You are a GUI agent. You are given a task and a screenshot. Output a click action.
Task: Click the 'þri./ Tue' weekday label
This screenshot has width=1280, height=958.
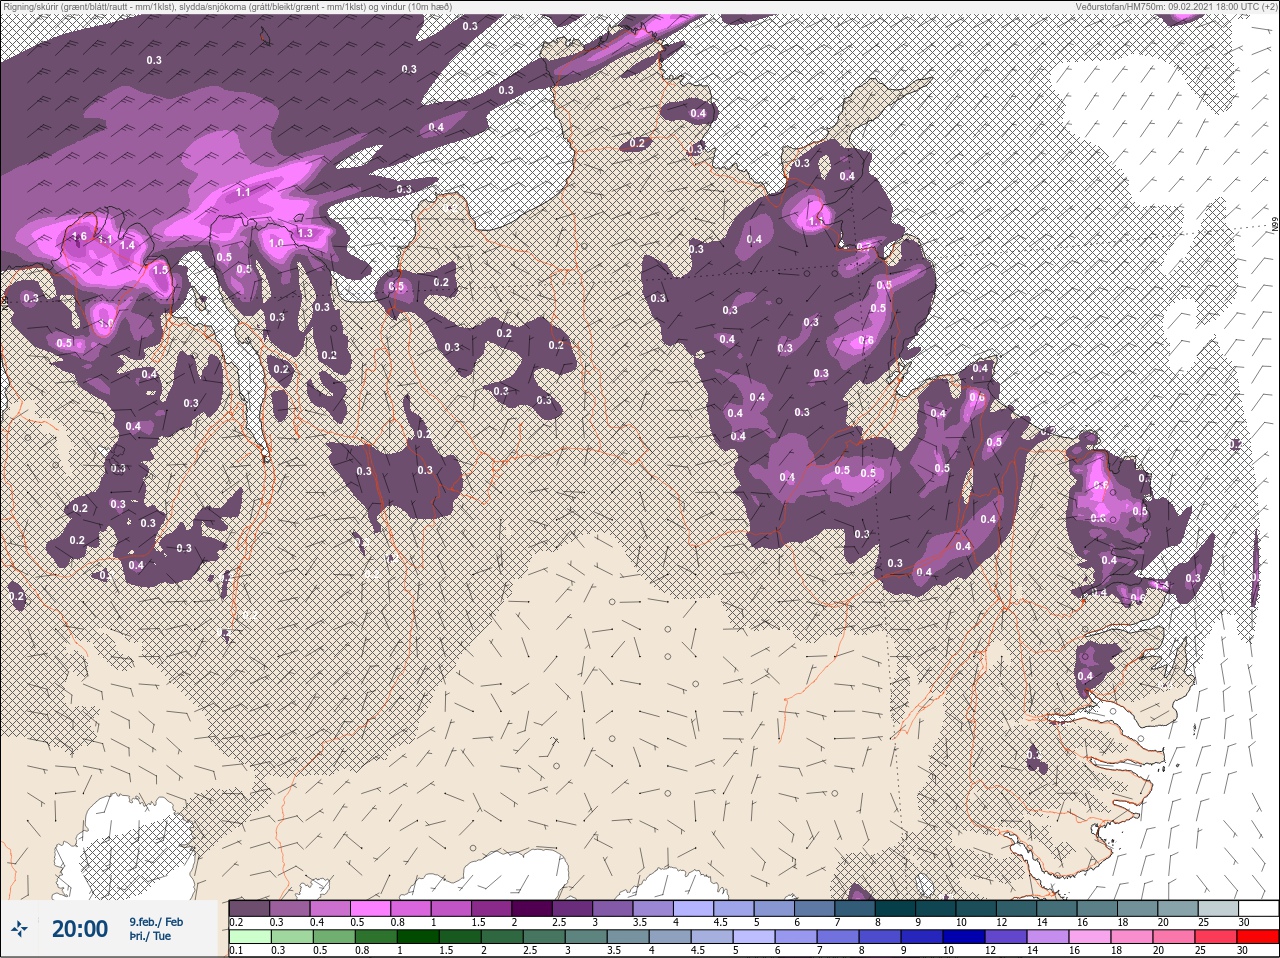click(150, 936)
